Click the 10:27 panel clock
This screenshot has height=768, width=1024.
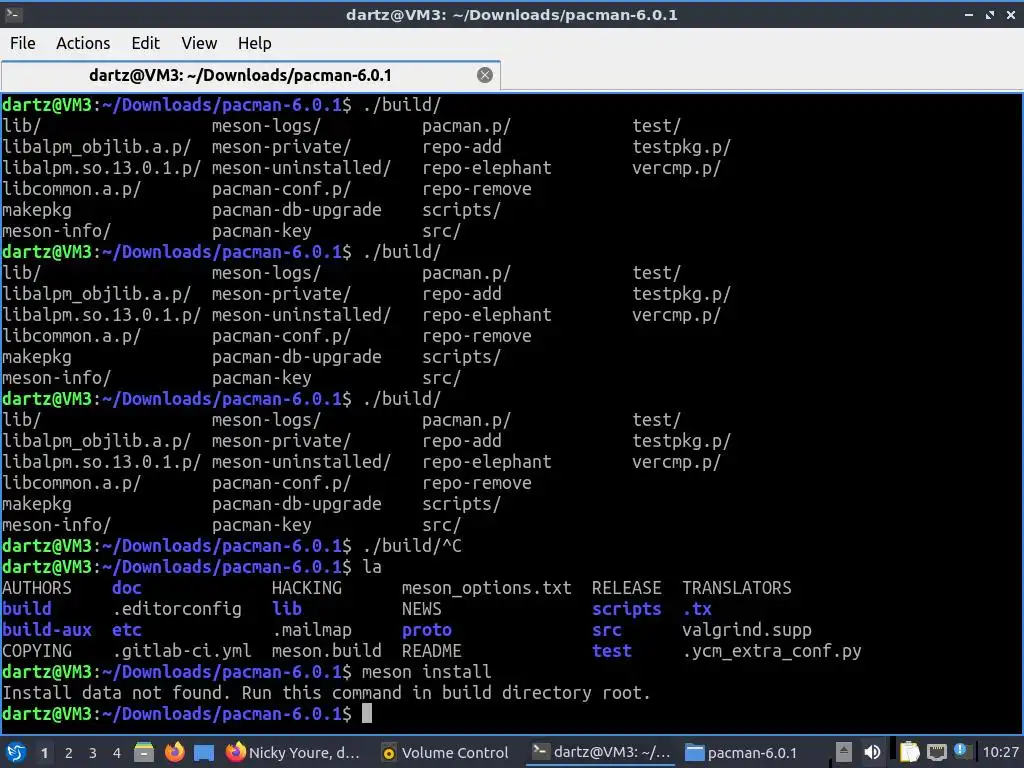coord(1000,752)
